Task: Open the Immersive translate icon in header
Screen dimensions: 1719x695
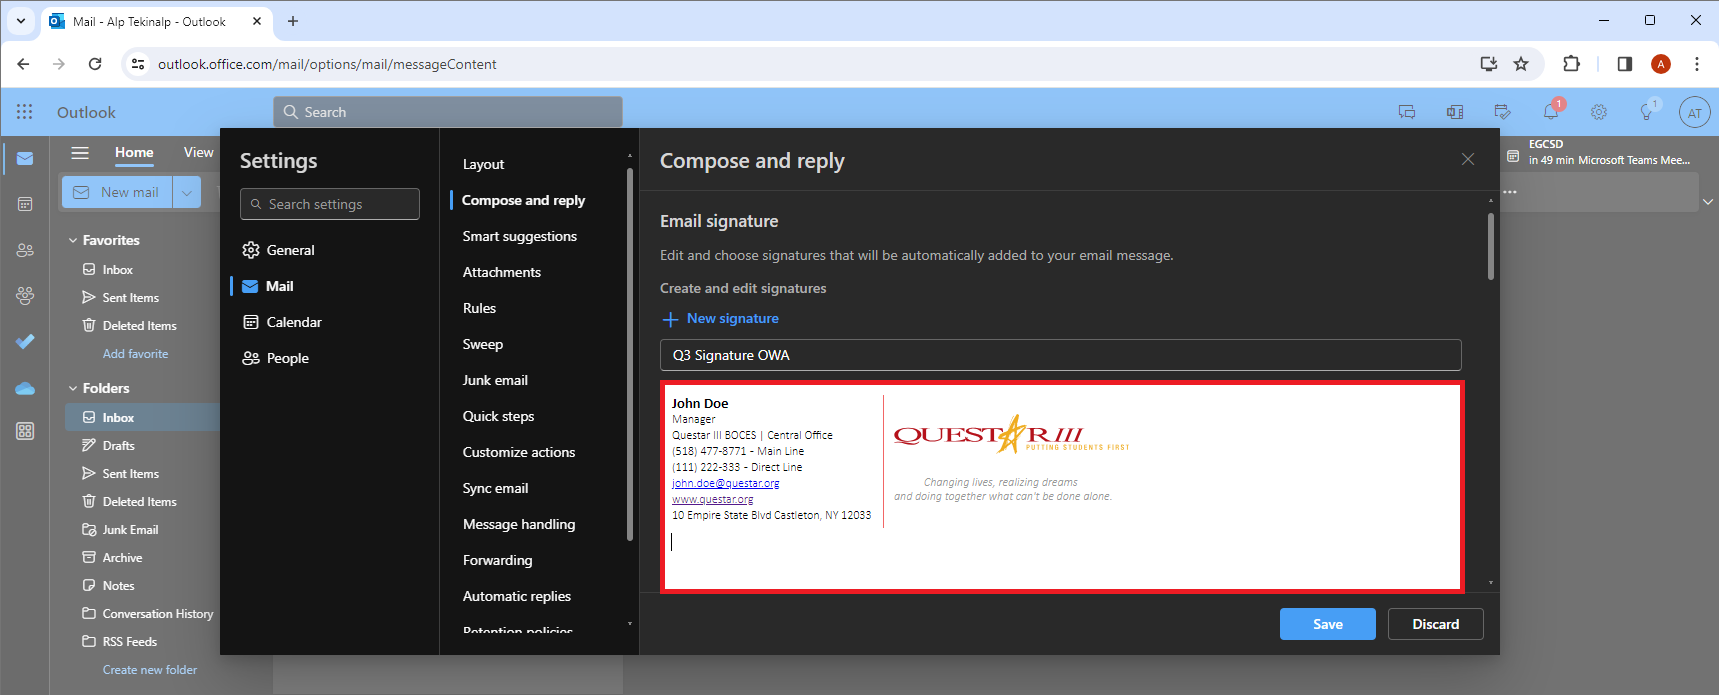Action: (1455, 112)
